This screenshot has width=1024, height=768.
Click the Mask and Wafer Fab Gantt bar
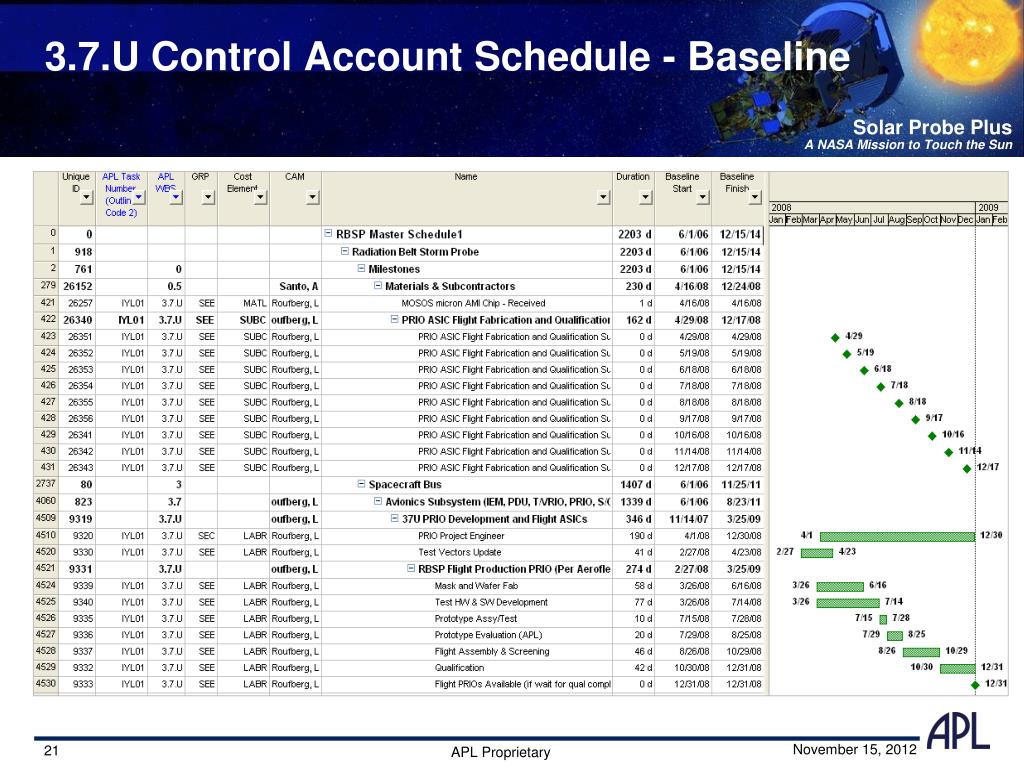coord(840,586)
